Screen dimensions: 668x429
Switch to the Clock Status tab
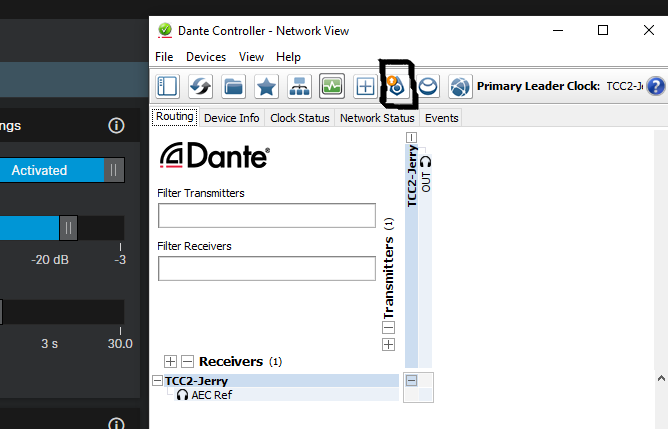tap(300, 118)
